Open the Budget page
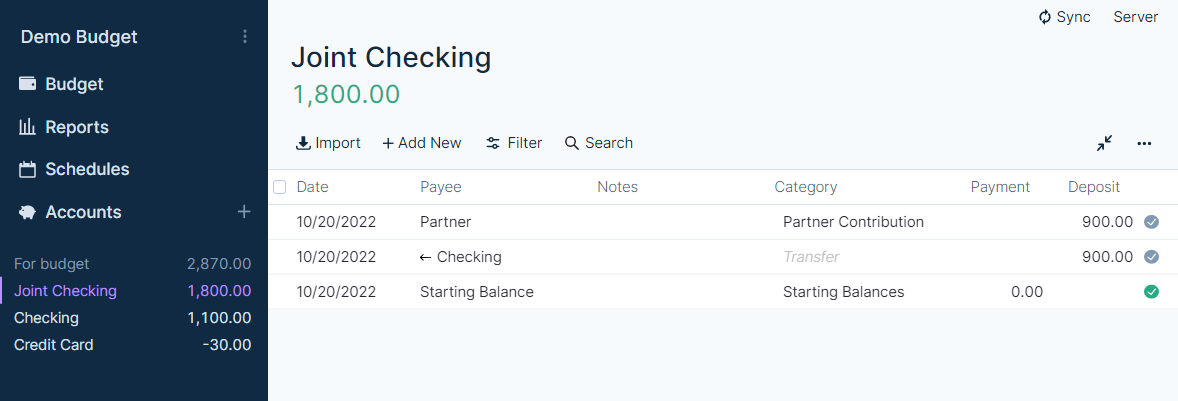Screen dimensions: 1178x401 (x=74, y=84)
